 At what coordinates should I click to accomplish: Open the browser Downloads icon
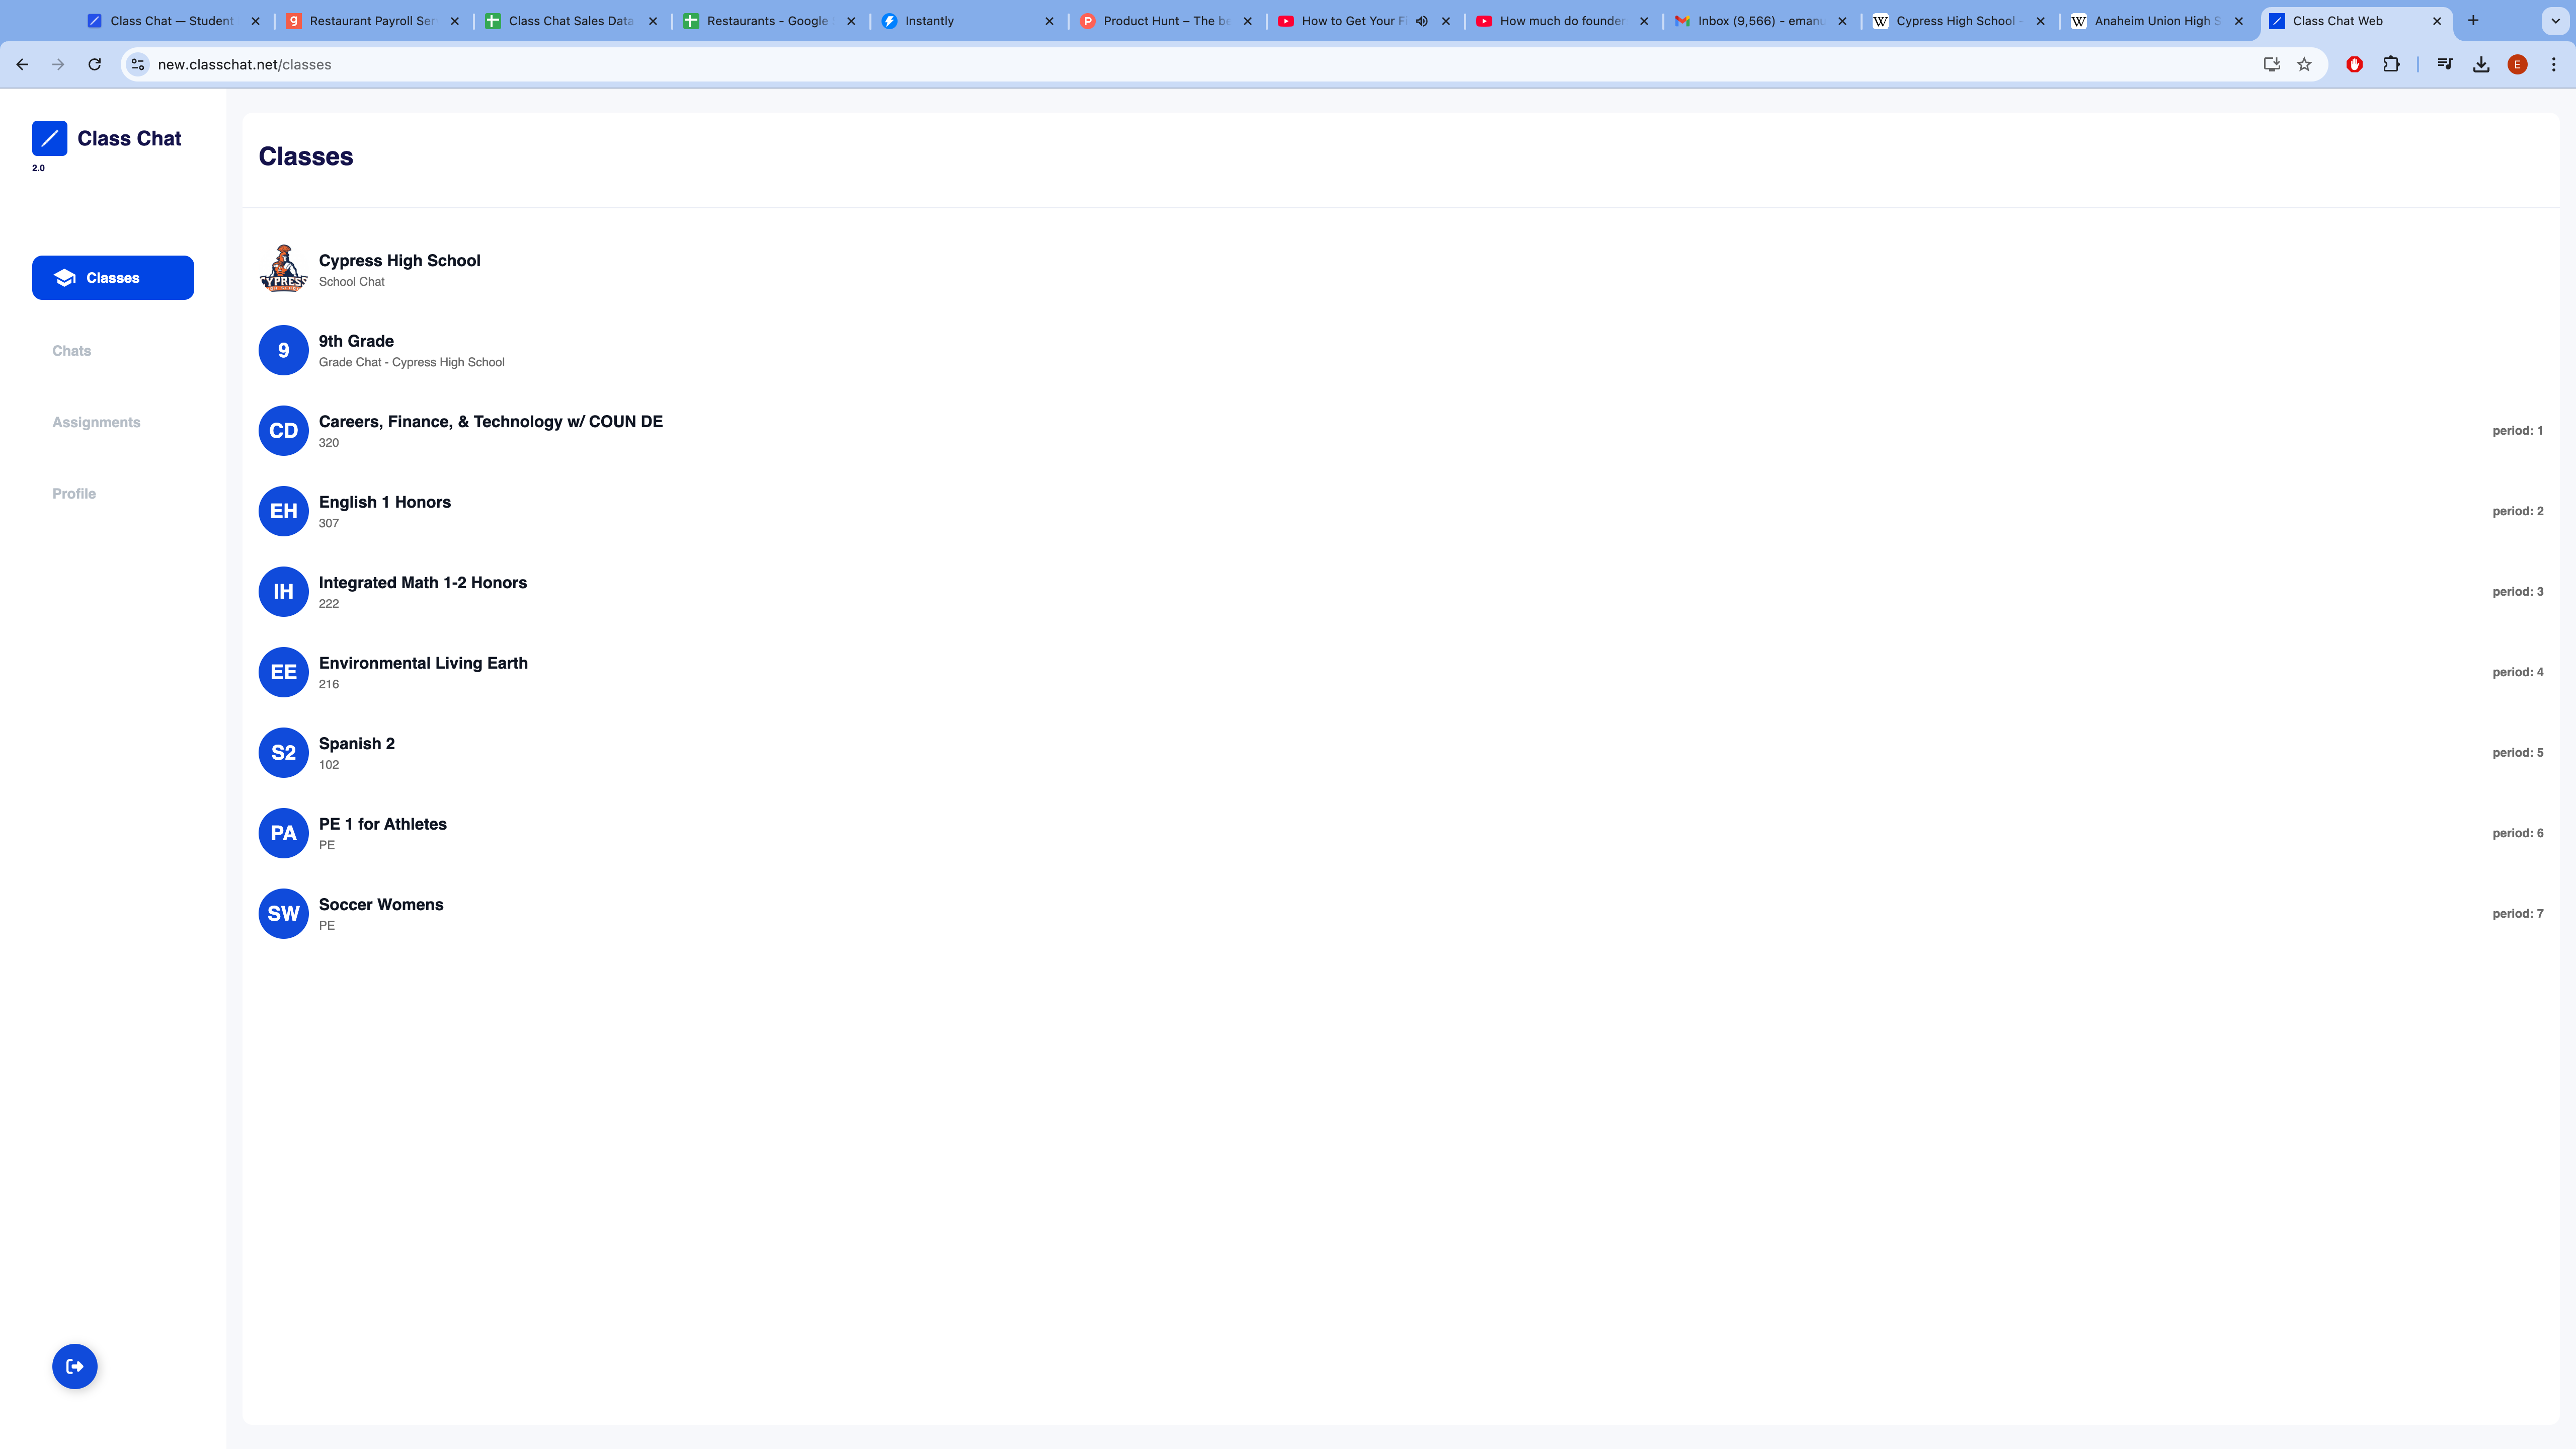coord(2481,64)
